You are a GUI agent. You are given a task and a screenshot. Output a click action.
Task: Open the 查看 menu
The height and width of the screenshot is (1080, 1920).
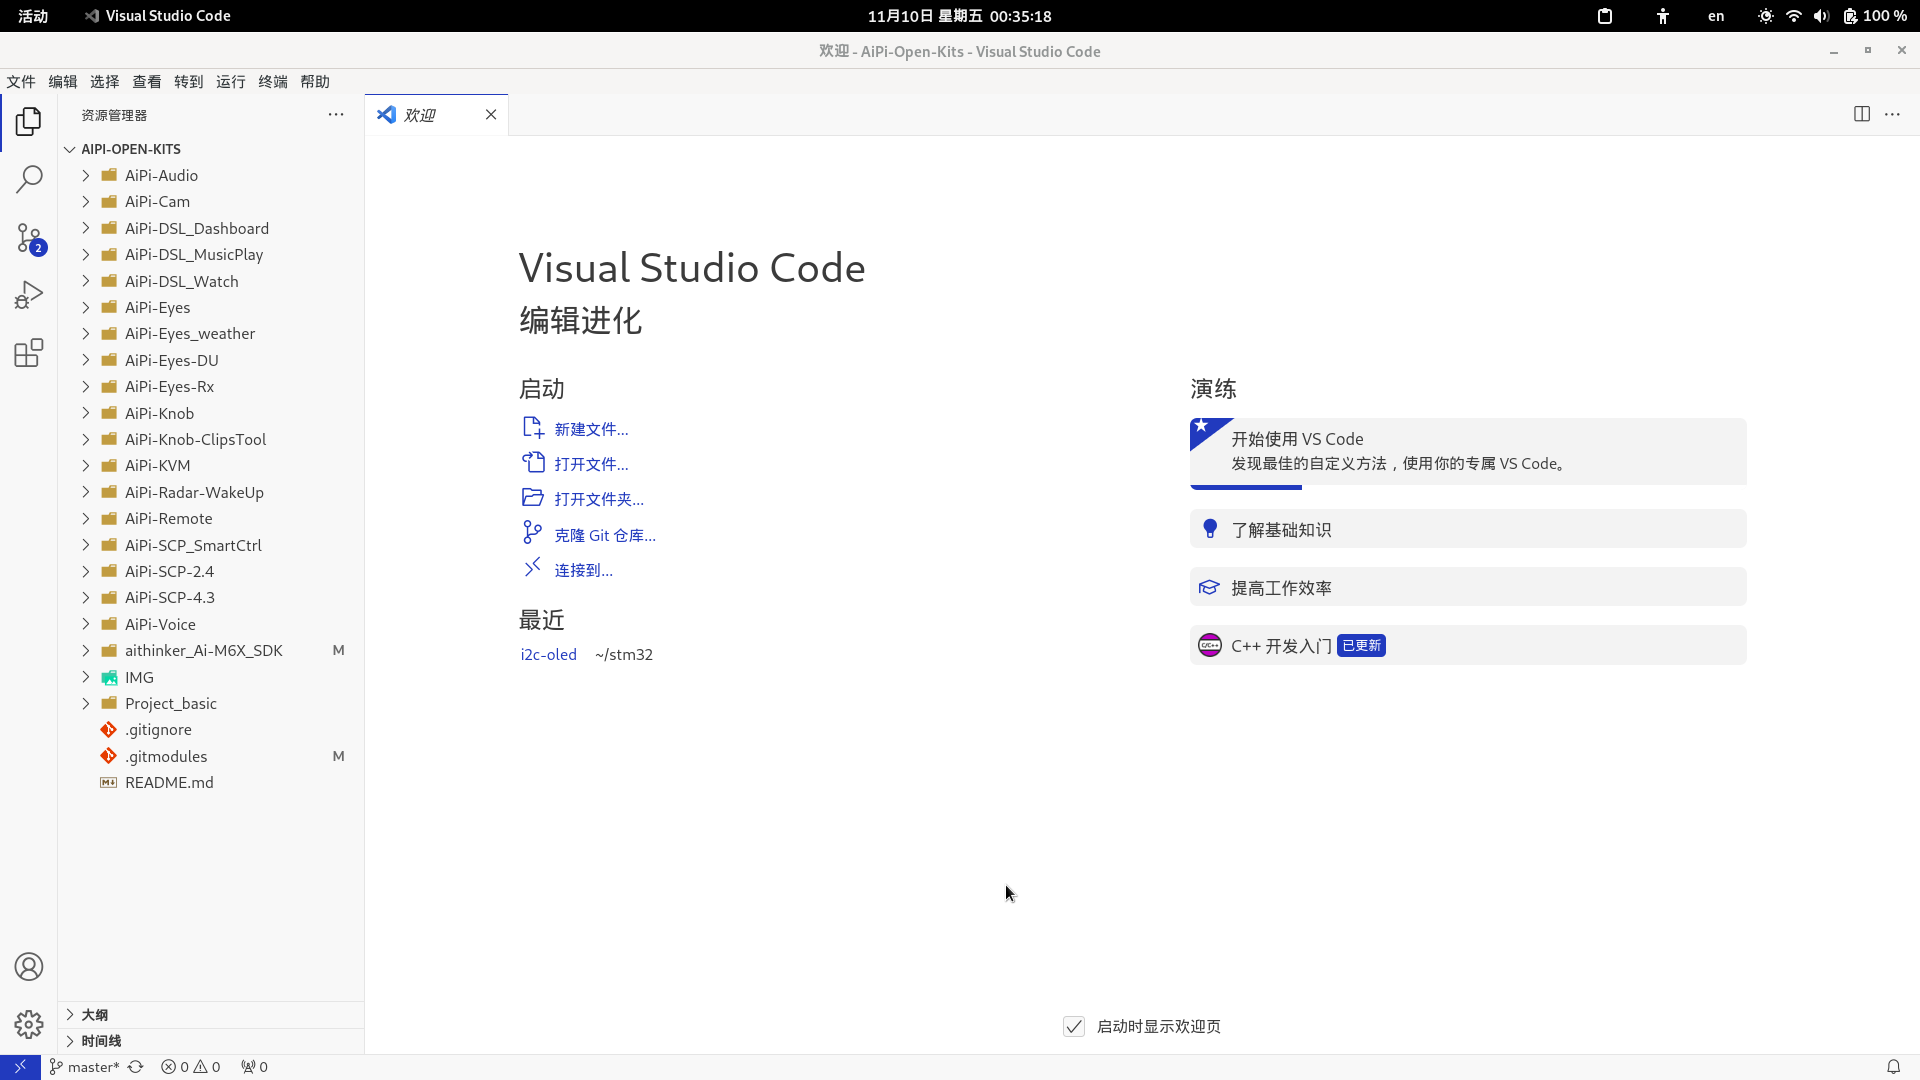coord(147,82)
